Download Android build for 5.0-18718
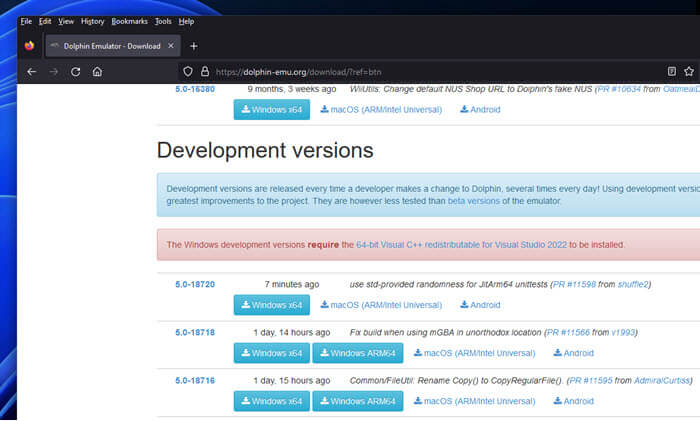 [573, 353]
